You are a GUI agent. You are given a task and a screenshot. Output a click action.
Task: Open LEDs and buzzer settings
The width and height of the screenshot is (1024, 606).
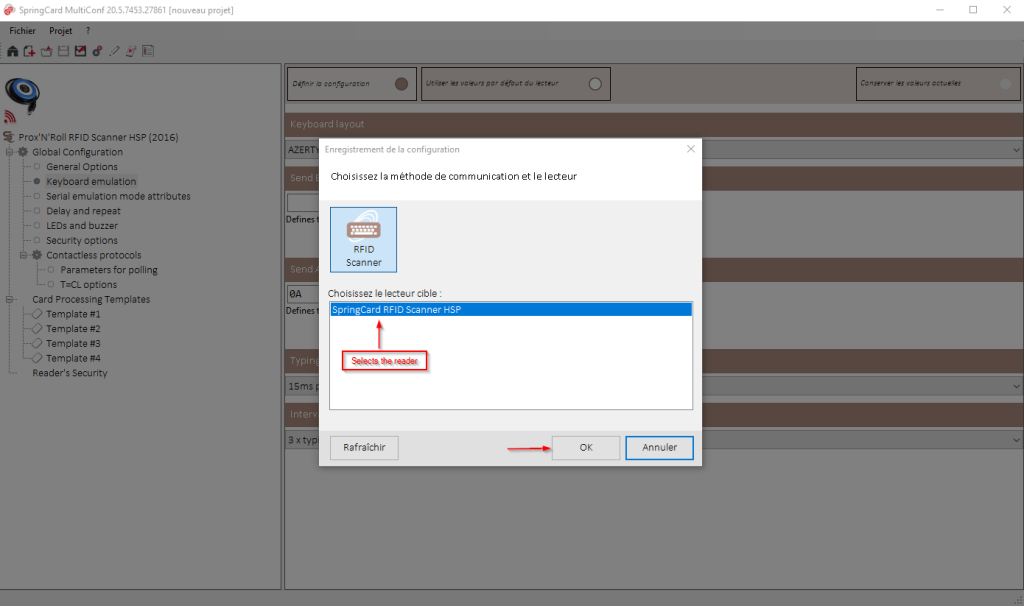click(x=82, y=225)
